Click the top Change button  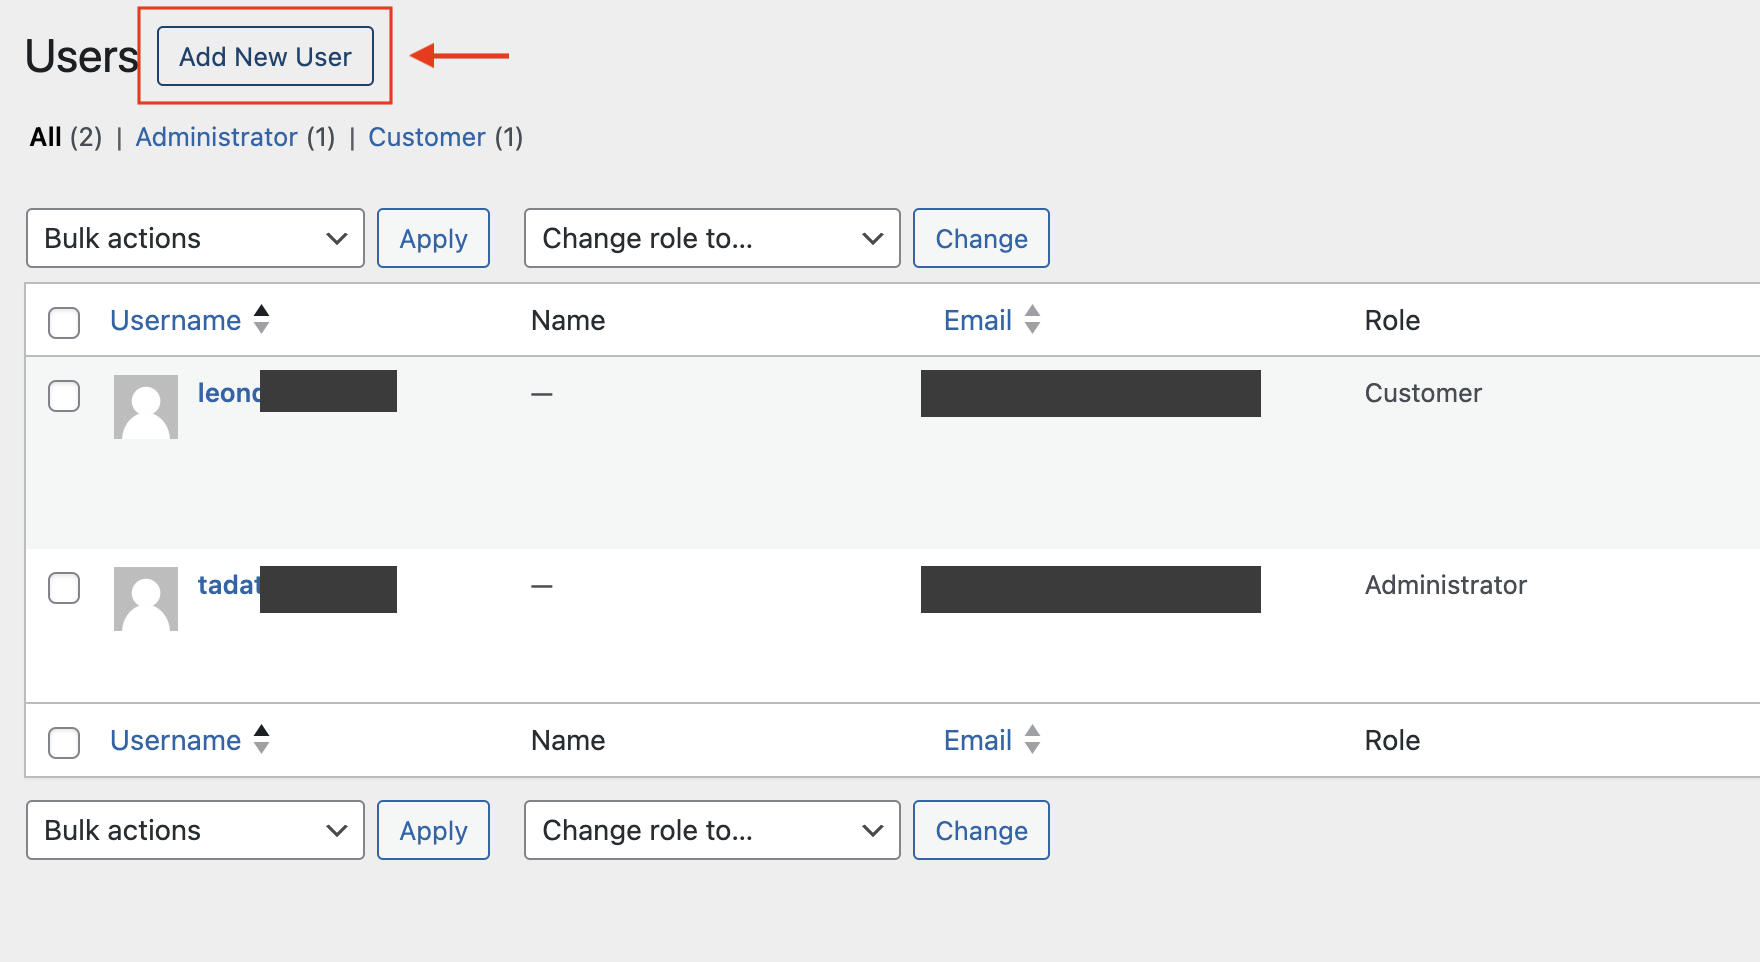(981, 238)
